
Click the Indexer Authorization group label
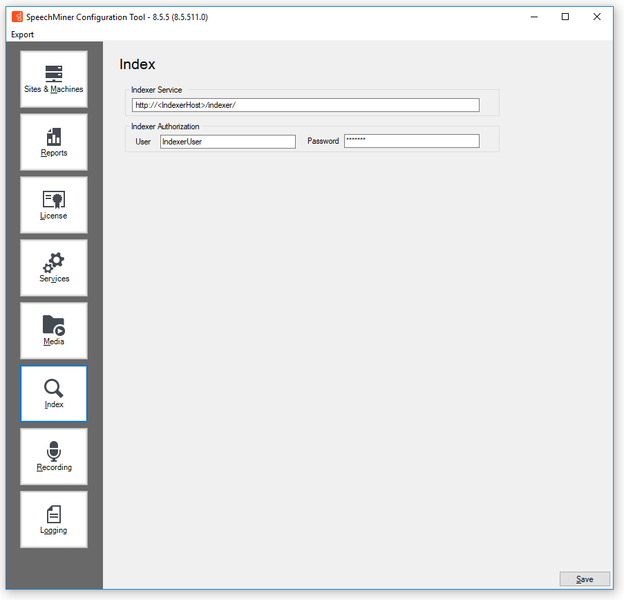(x=165, y=127)
